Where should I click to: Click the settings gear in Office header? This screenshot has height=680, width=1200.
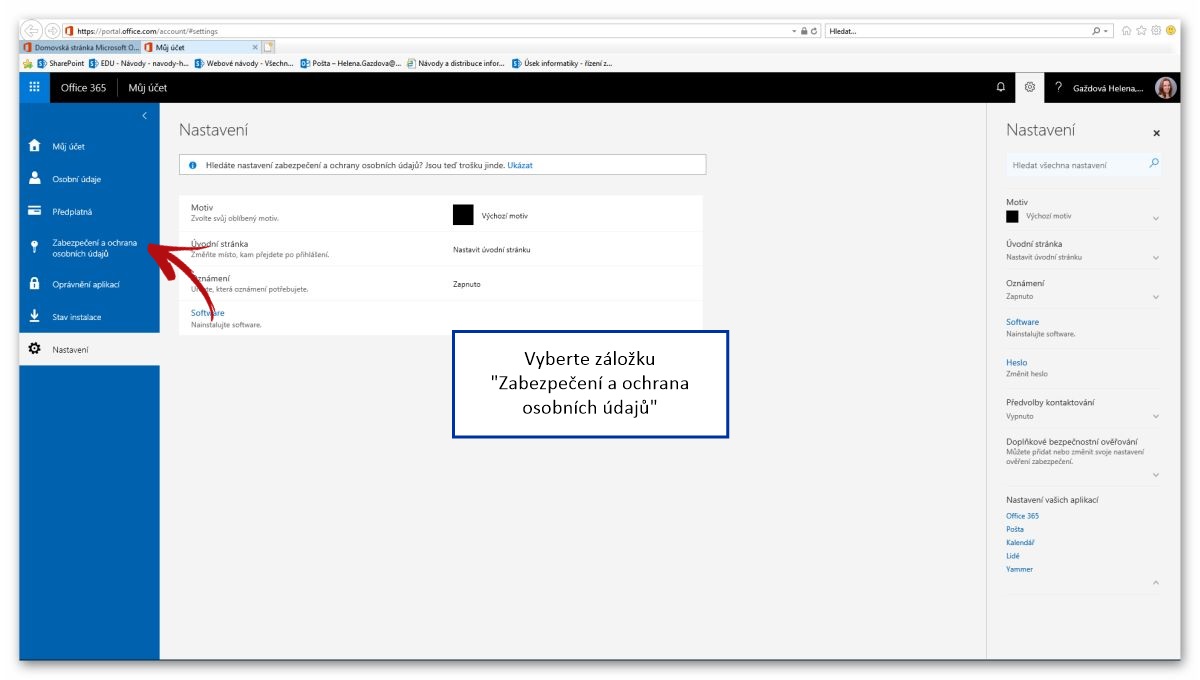point(1030,87)
